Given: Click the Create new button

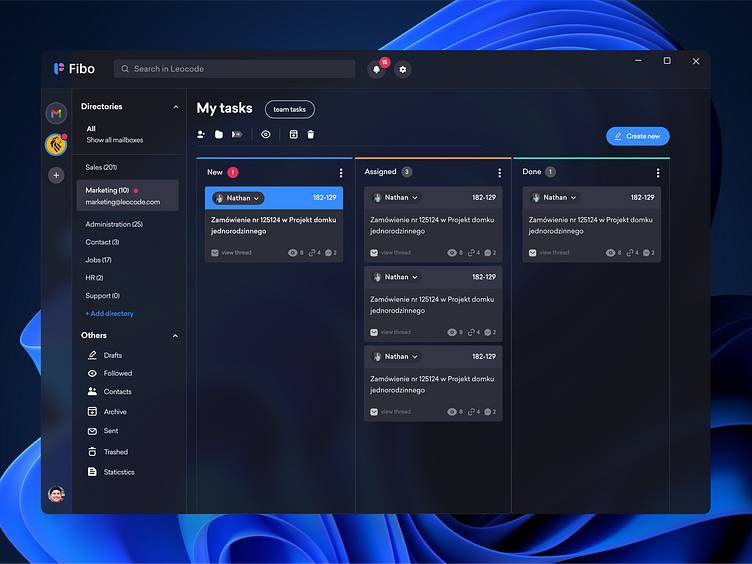Looking at the screenshot, I should pos(637,136).
